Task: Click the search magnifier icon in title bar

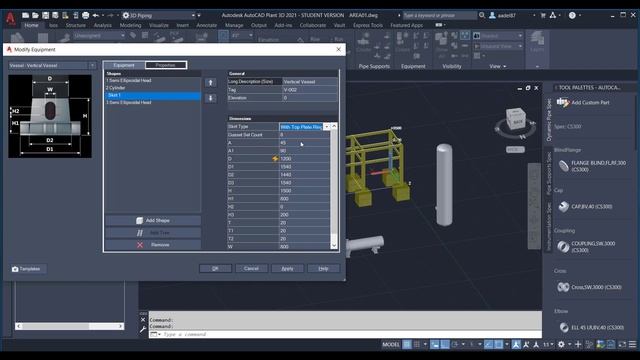Action: pos(482,15)
